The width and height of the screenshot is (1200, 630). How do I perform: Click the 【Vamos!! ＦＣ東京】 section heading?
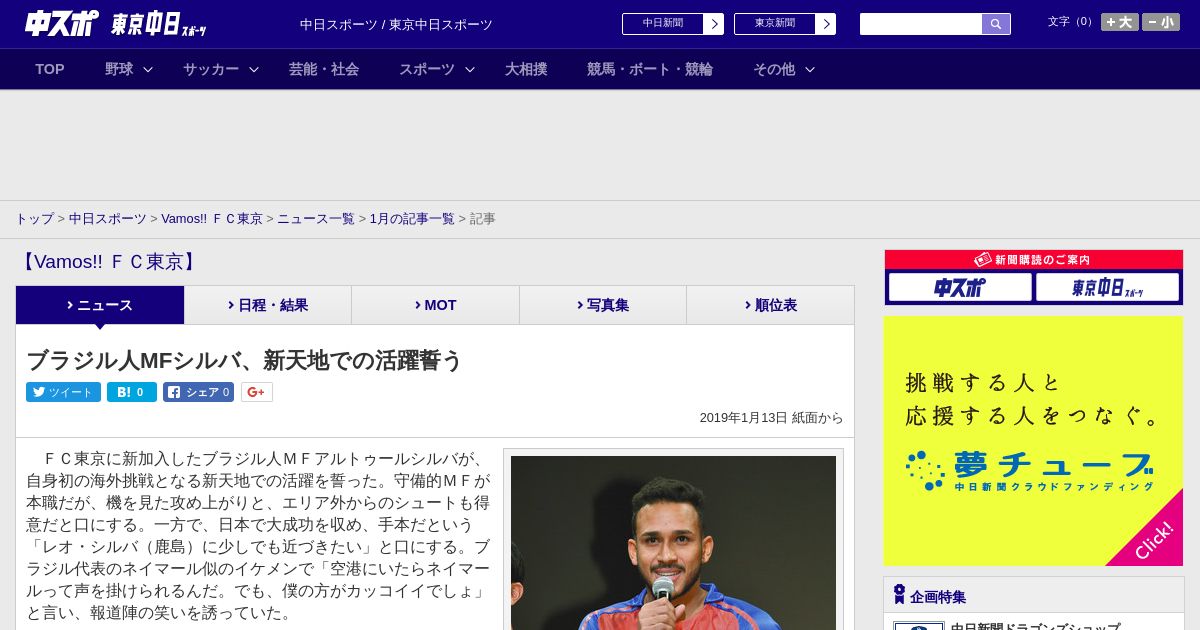pyautogui.click(x=108, y=262)
